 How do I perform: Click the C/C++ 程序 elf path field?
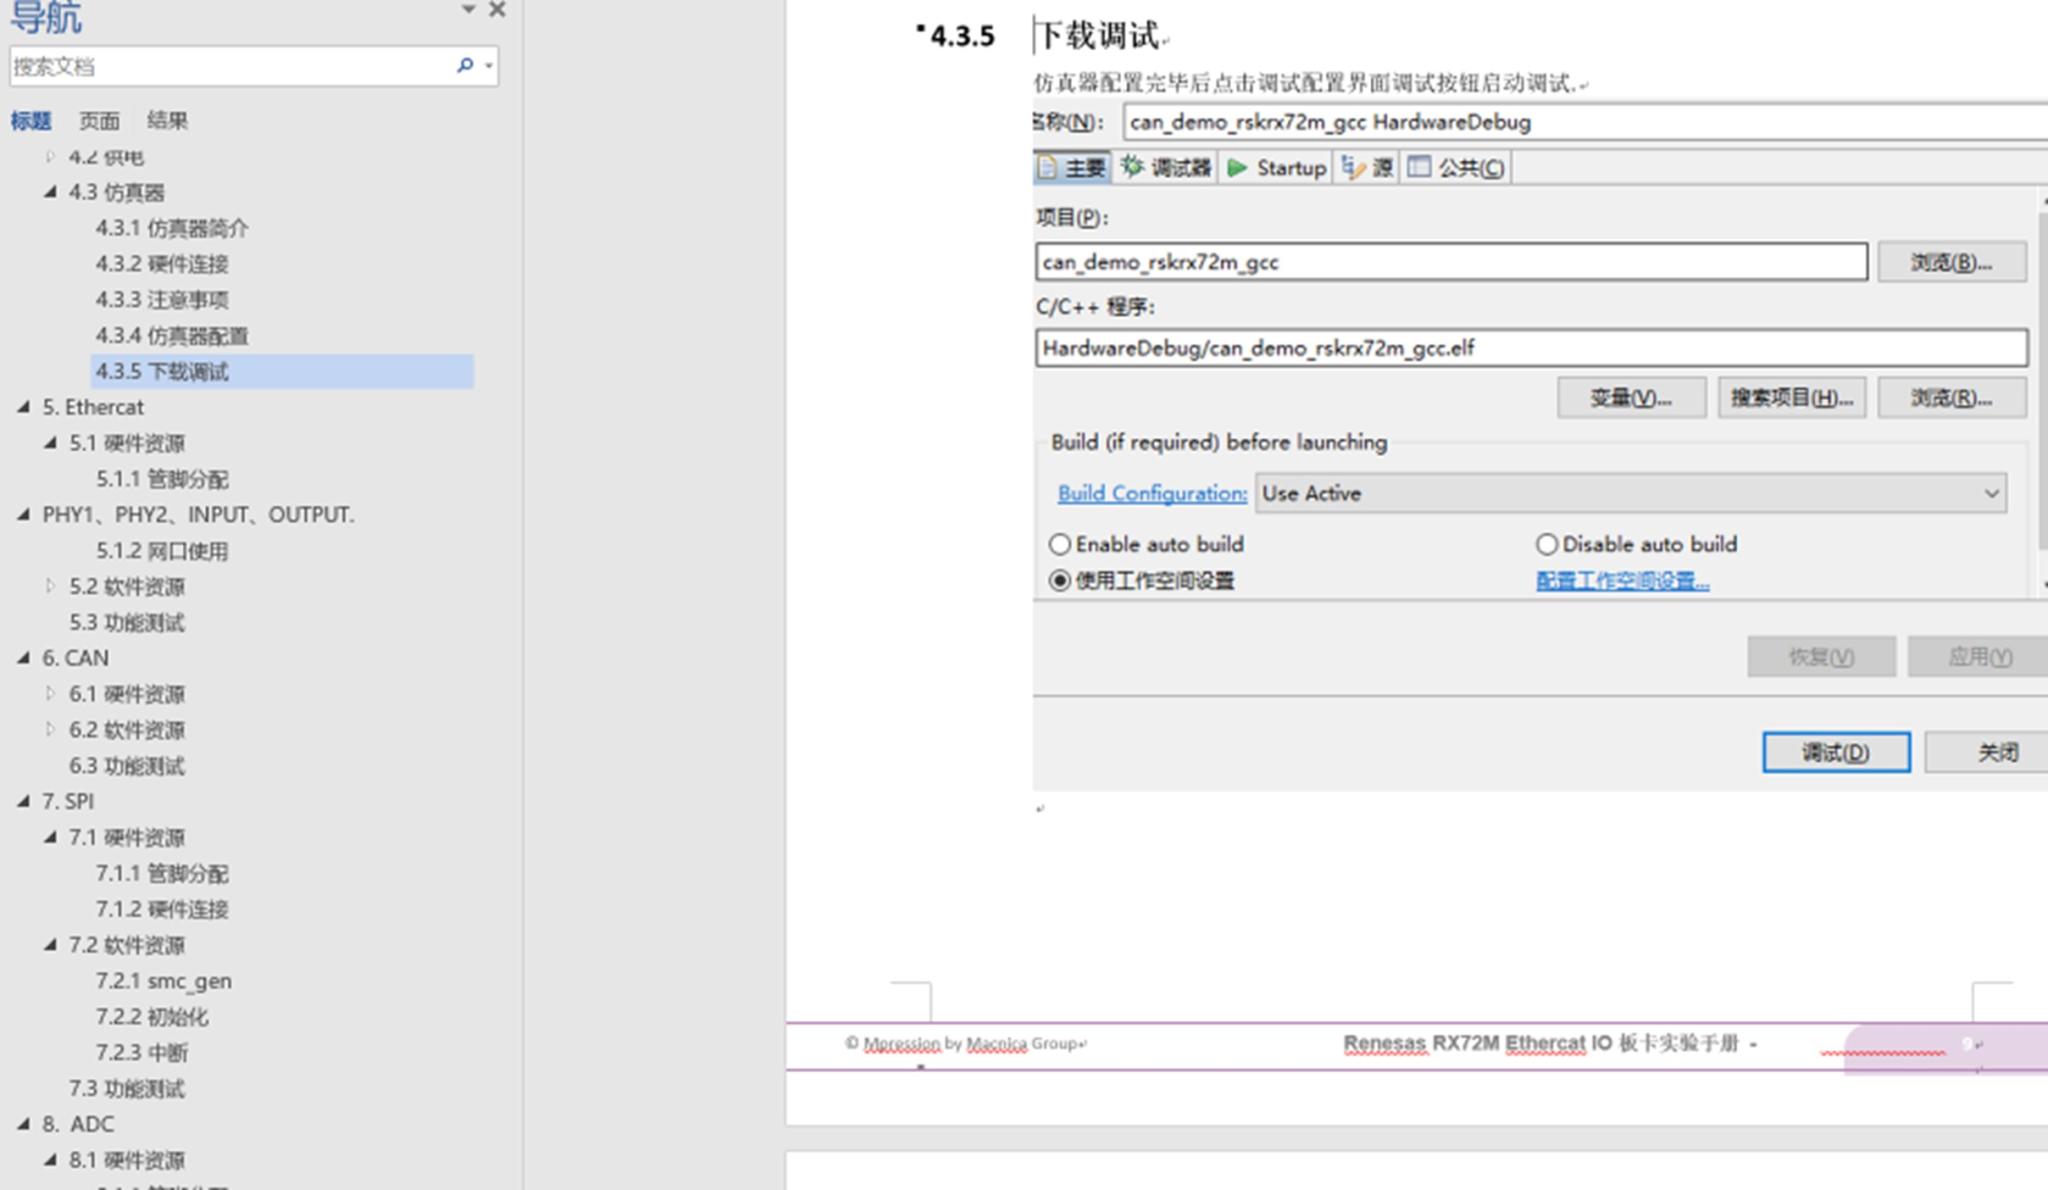pyautogui.click(x=1532, y=348)
